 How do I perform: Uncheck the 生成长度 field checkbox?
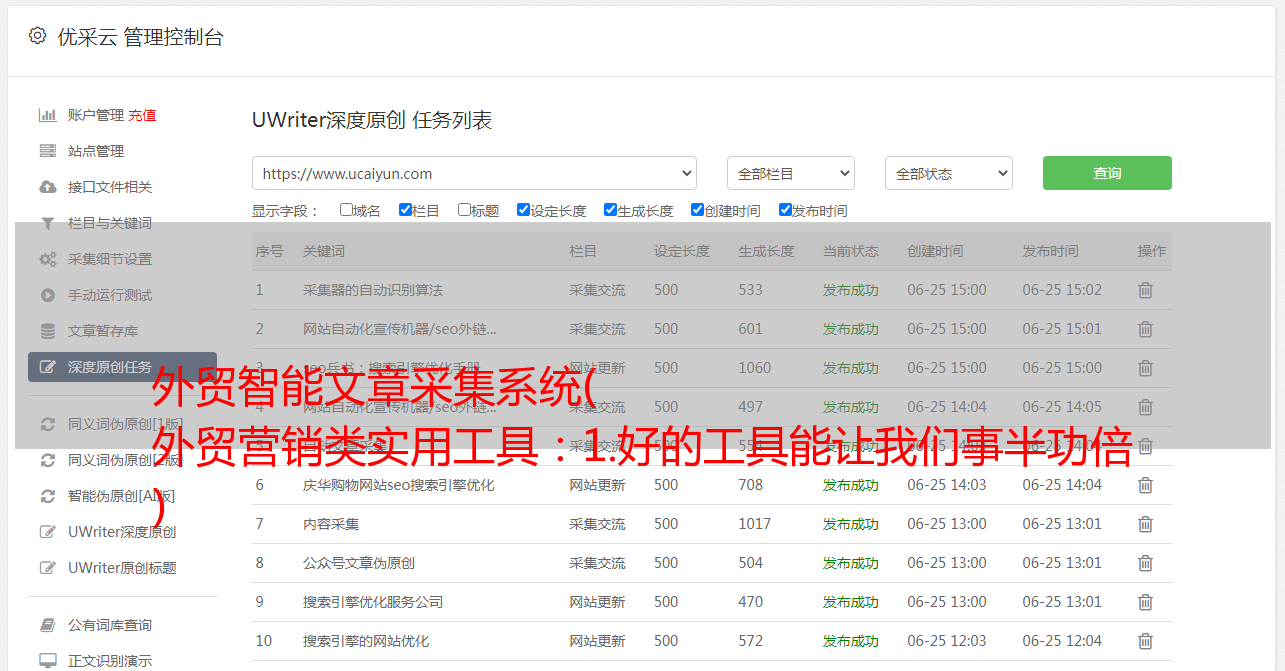[610, 210]
